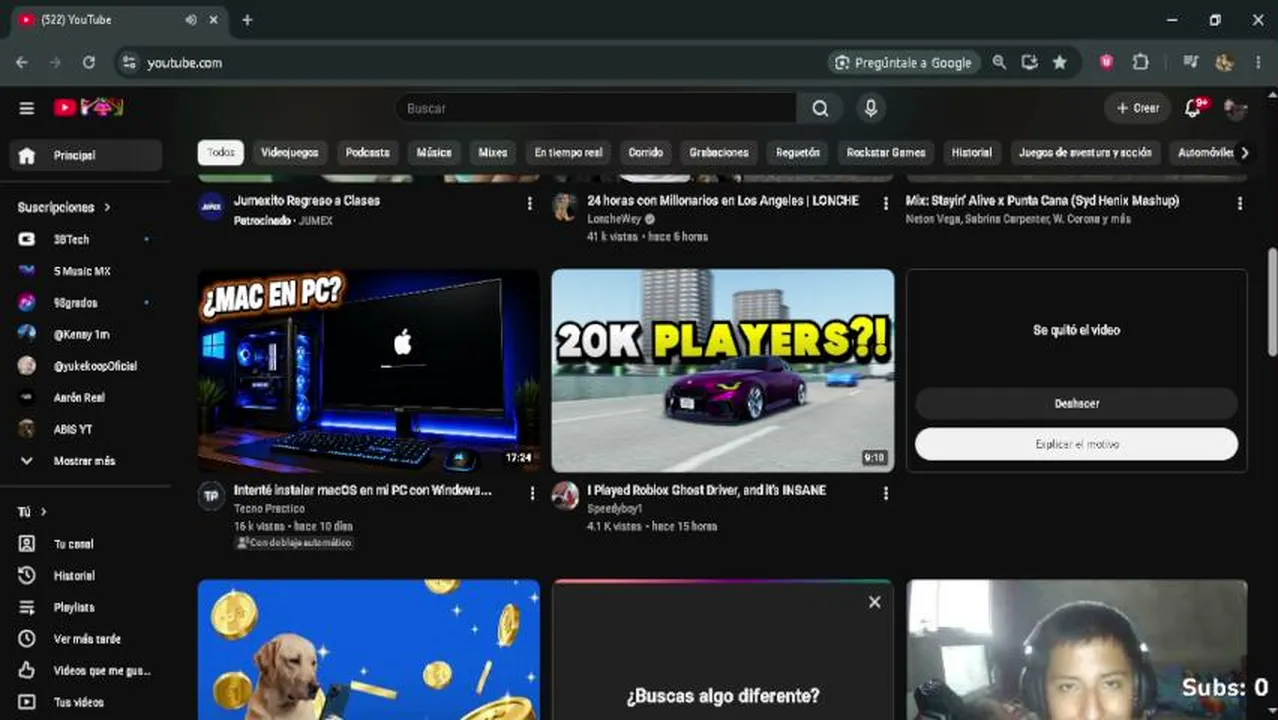Open the YouTube hamburger guide menu
The height and width of the screenshot is (720, 1278).
click(27, 108)
